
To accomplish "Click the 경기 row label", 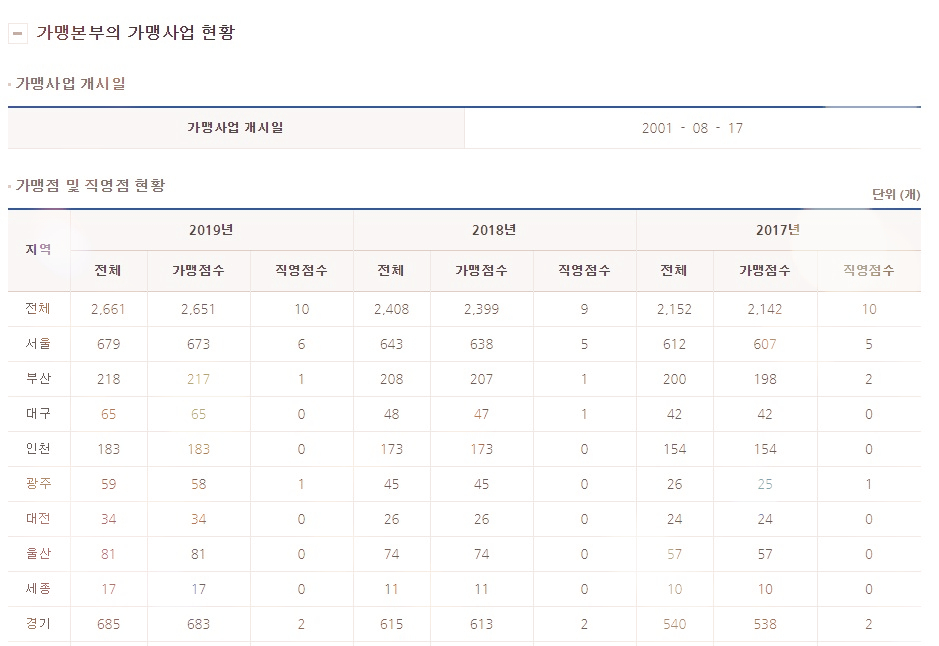I will click(x=38, y=623).
